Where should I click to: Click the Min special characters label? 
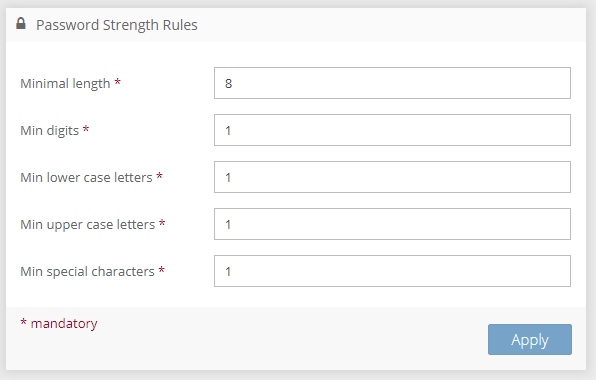point(87,272)
